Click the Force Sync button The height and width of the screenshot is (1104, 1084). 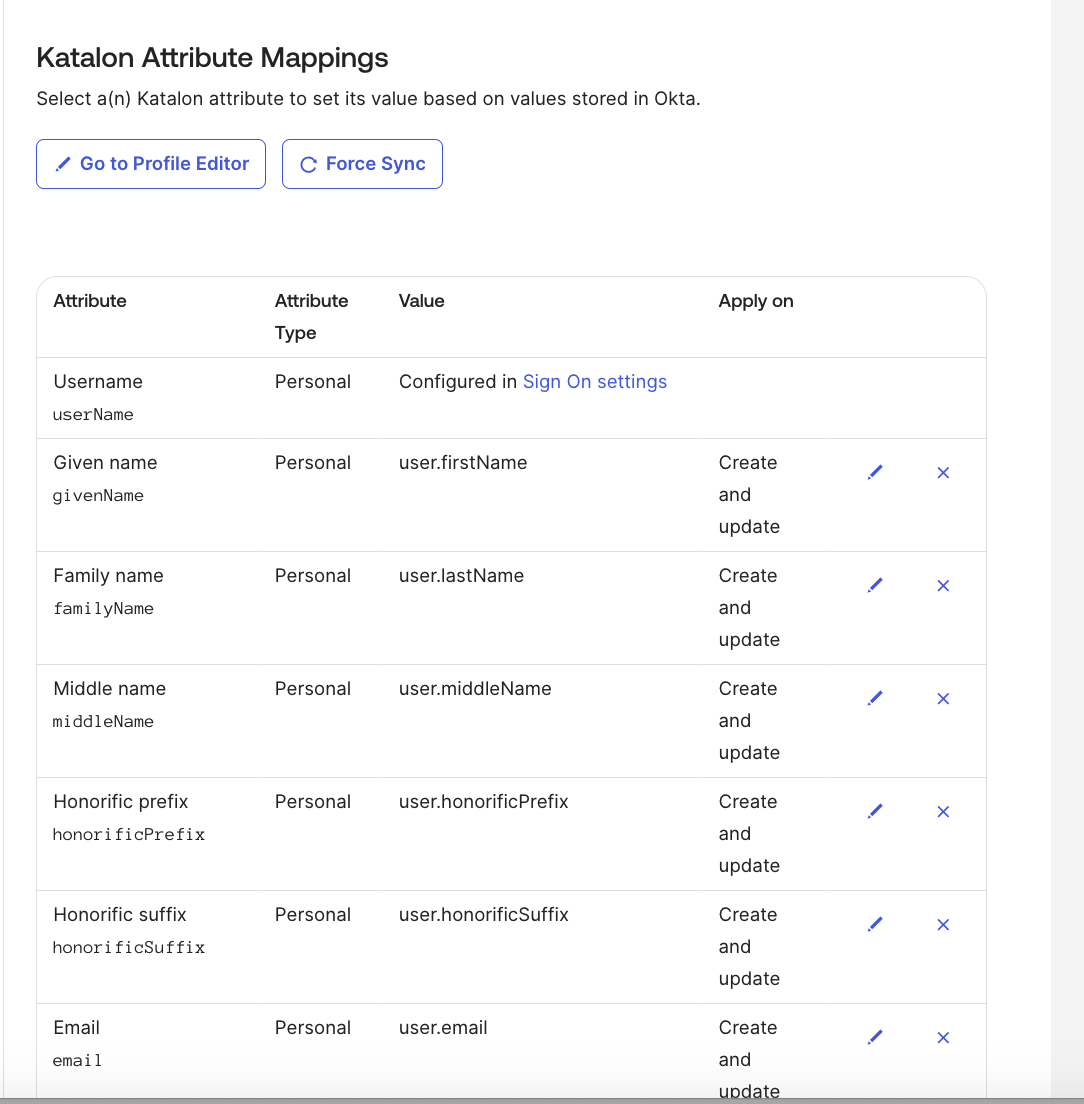[362, 164]
